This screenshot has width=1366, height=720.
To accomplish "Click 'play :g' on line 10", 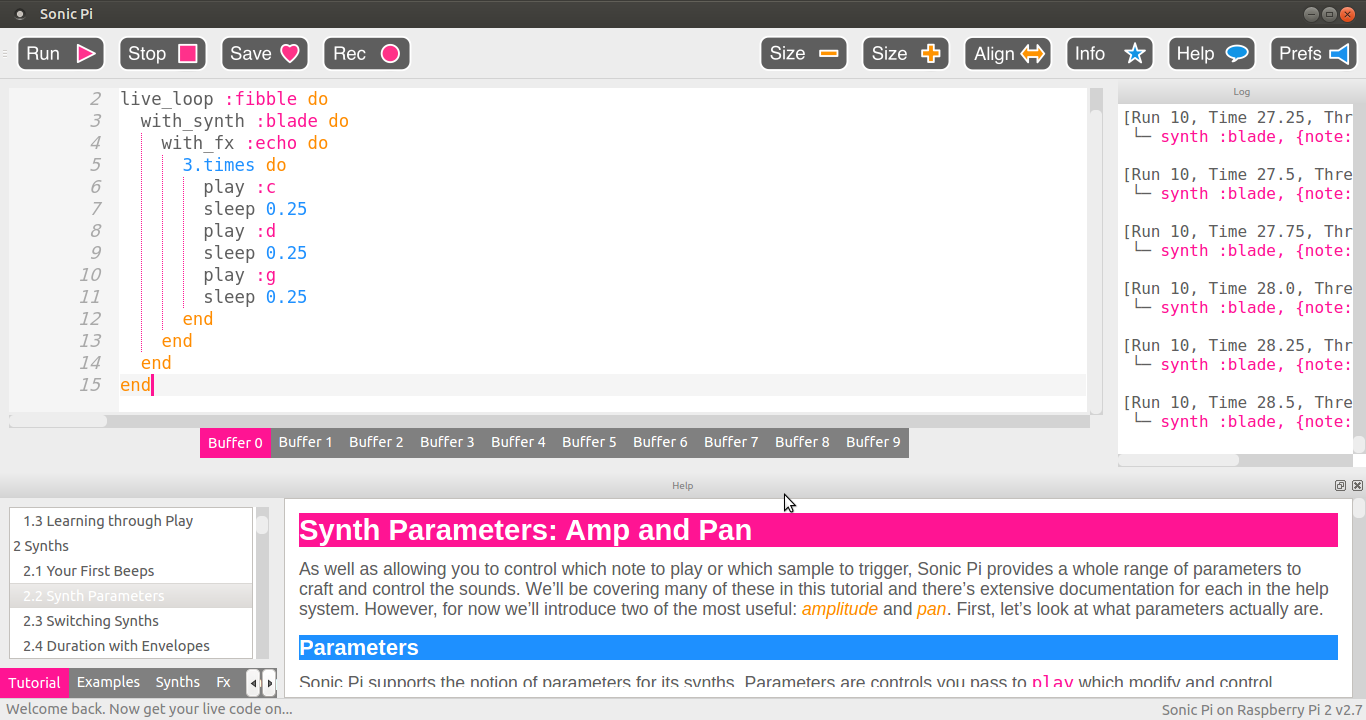I will 239,275.
